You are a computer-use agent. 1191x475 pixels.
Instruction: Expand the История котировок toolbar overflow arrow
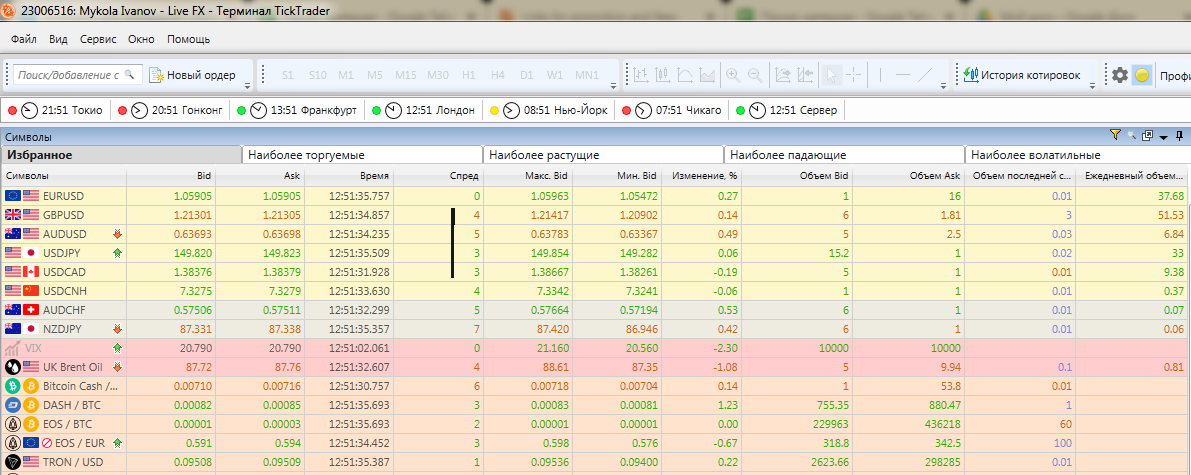[x=1092, y=87]
